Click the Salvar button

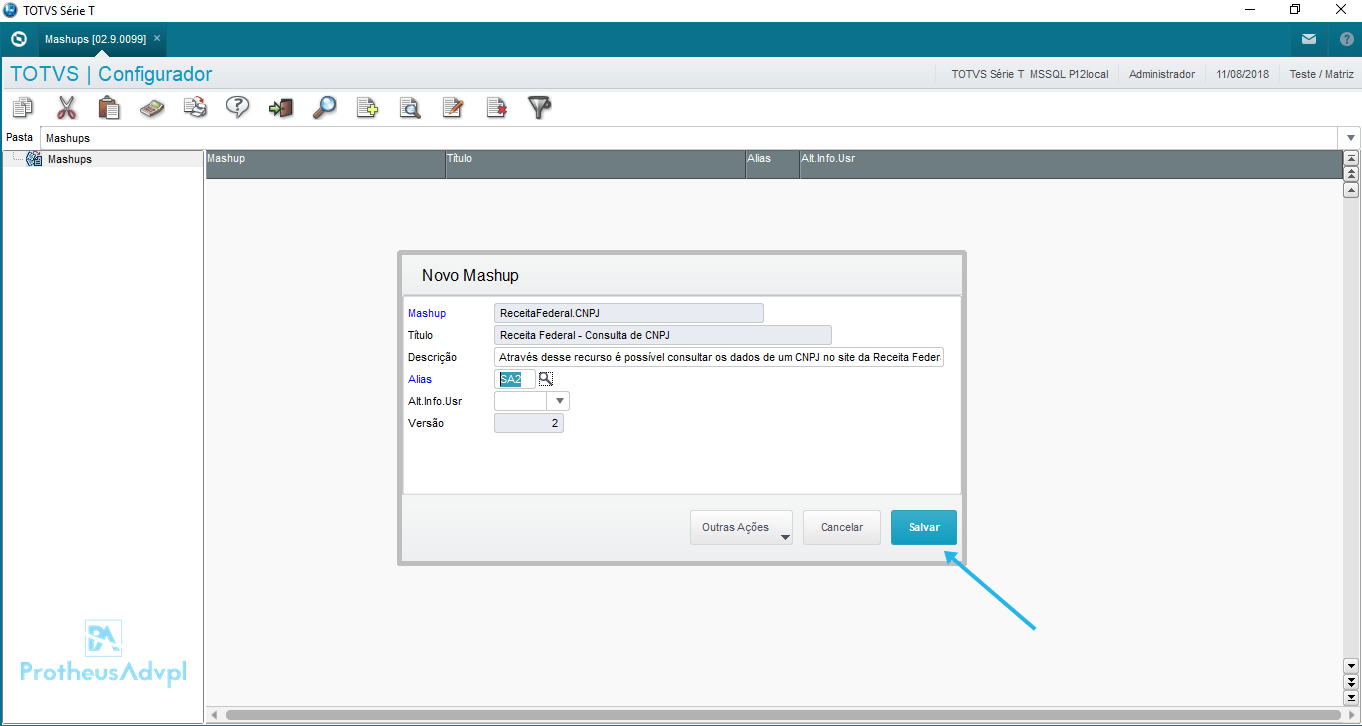coord(924,527)
